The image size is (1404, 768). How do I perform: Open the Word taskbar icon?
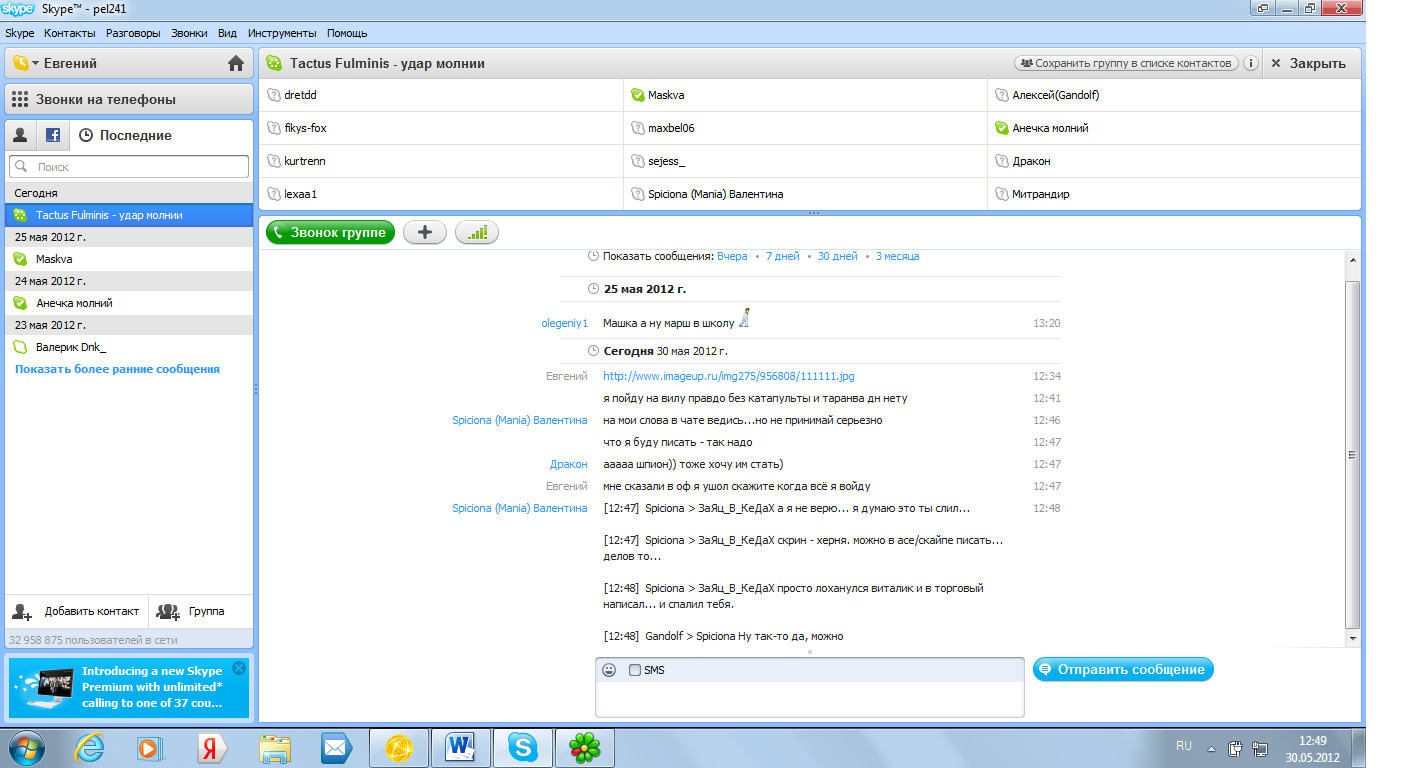tap(461, 747)
